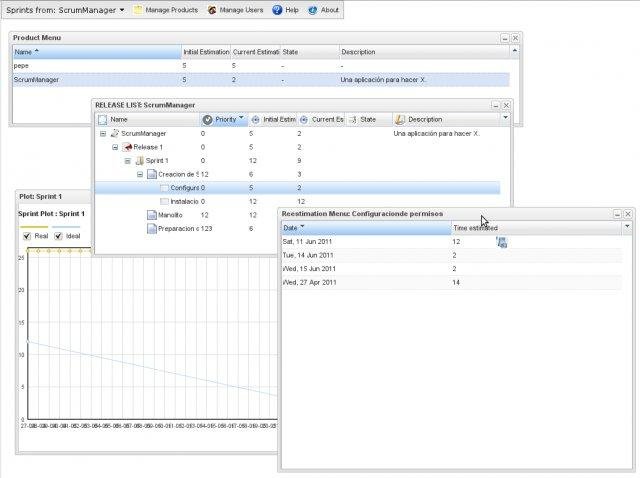Click Initial Estim column icon in Release List
Viewport: 640px width, 478px height.
point(255,120)
